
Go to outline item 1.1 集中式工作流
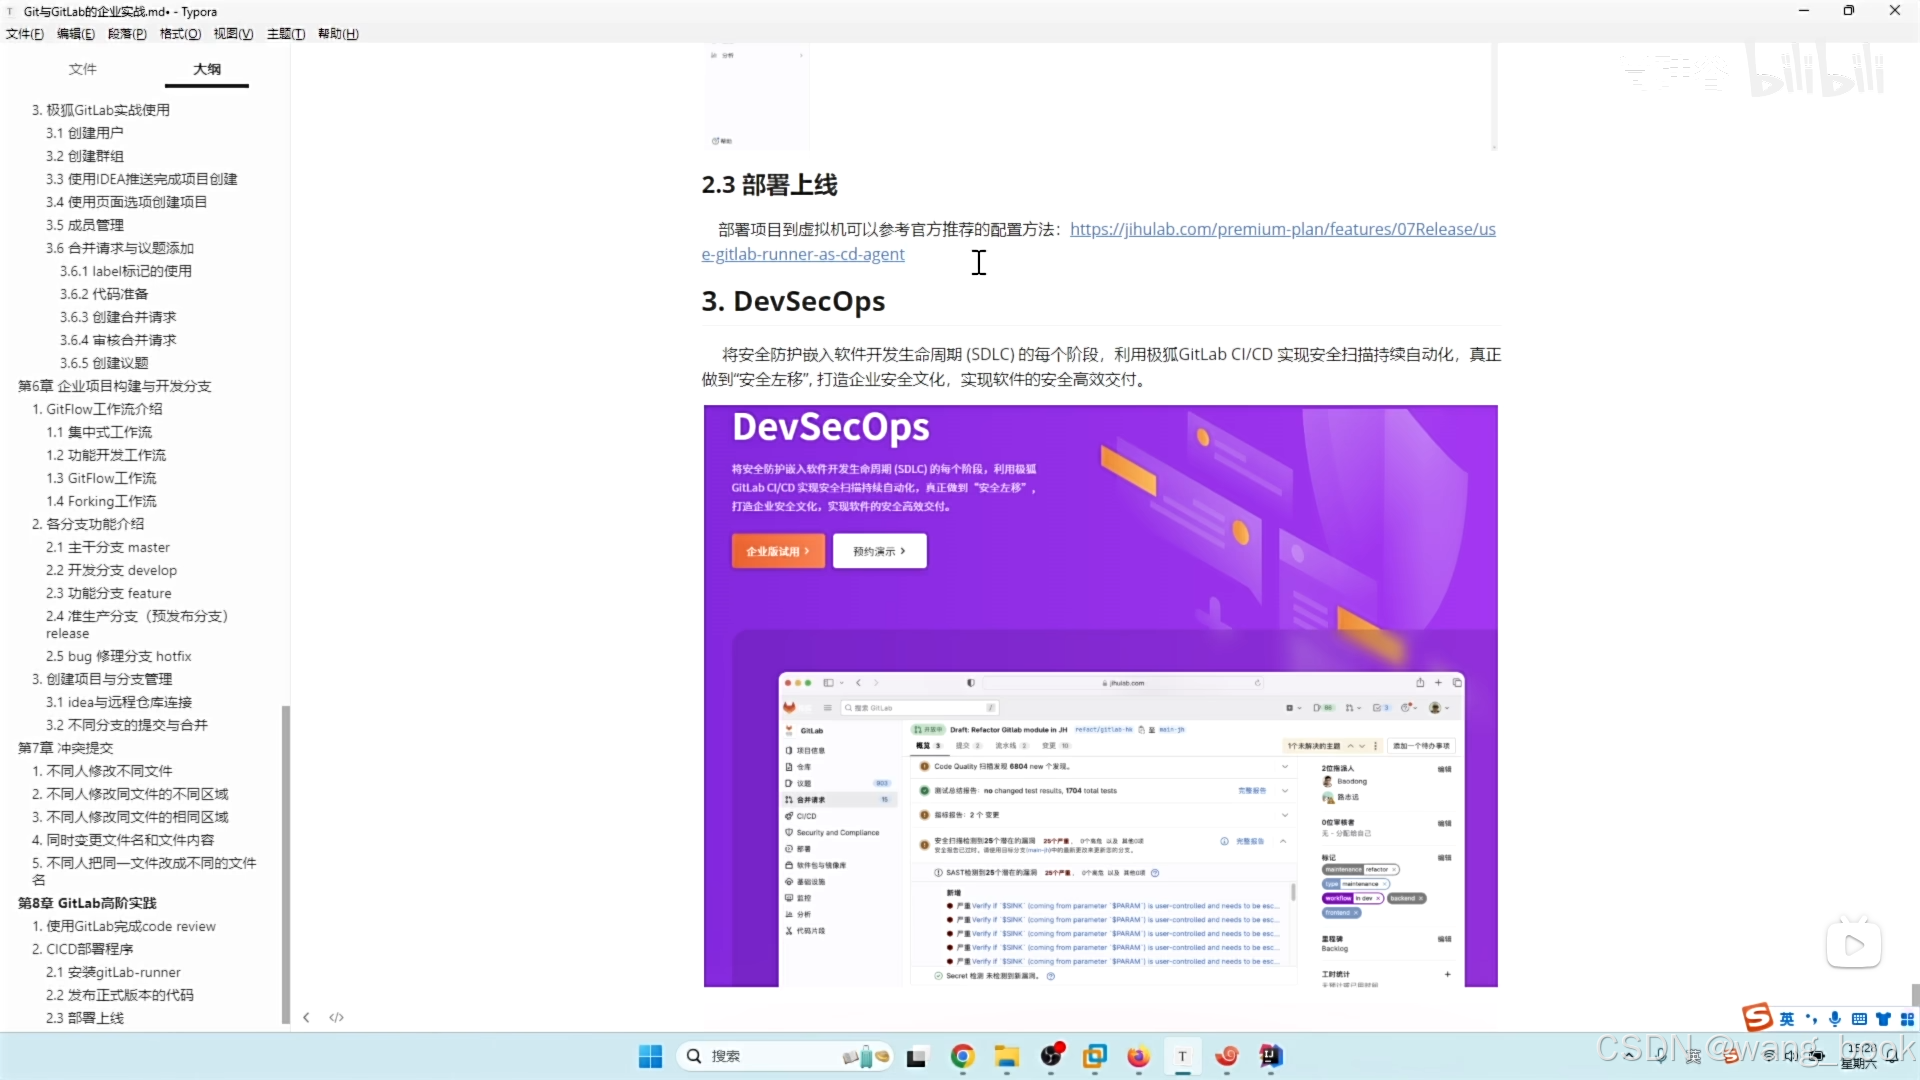click(x=99, y=432)
